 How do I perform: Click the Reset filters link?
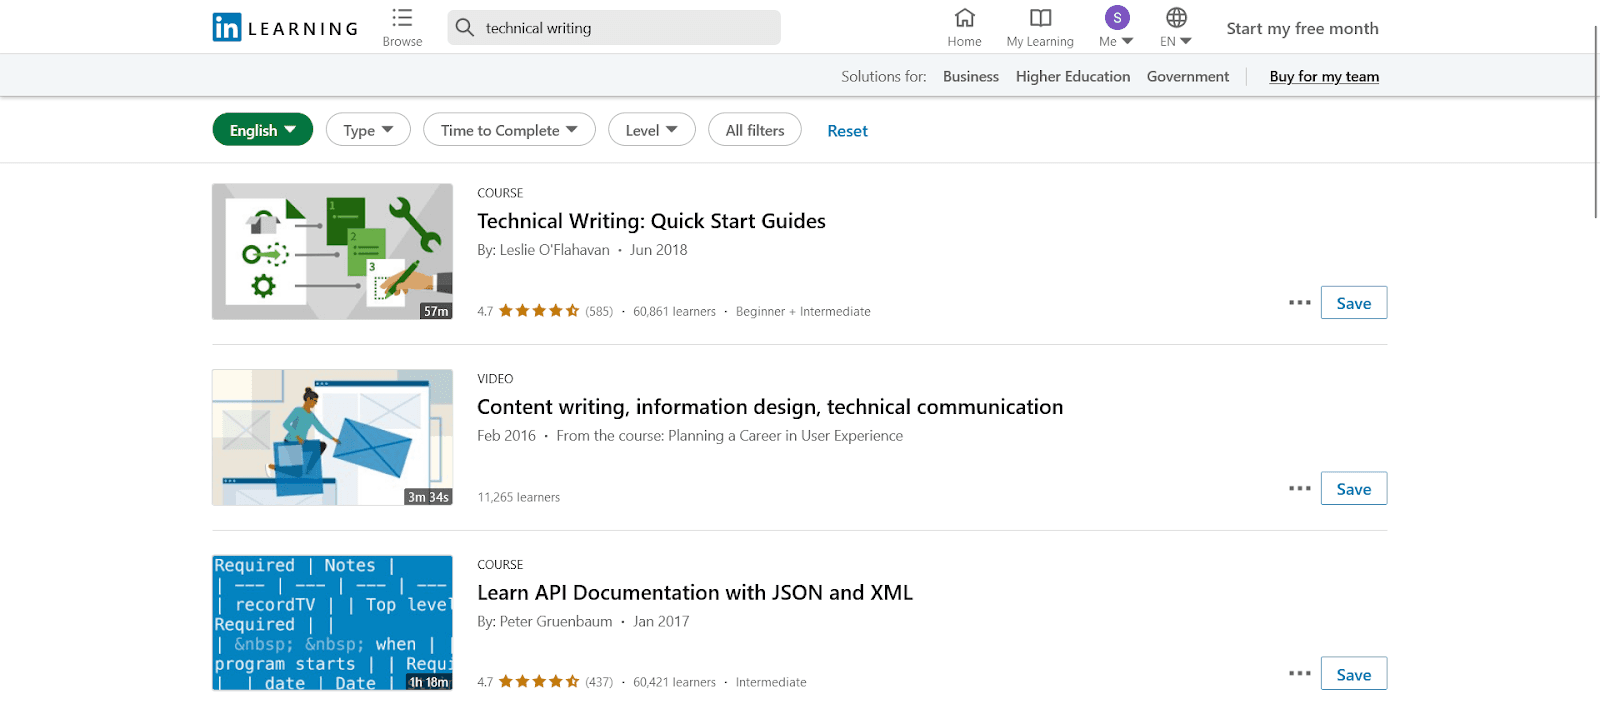pos(847,131)
